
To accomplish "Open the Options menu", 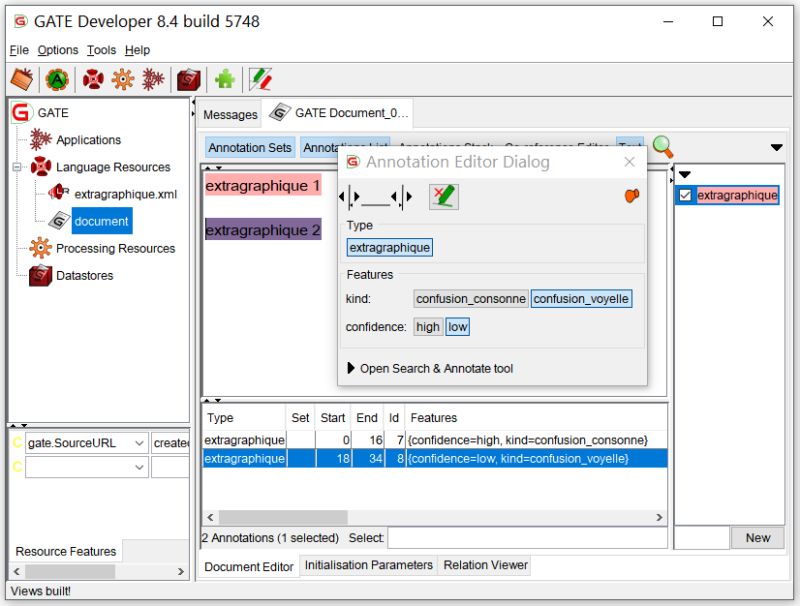I will (x=58, y=50).
